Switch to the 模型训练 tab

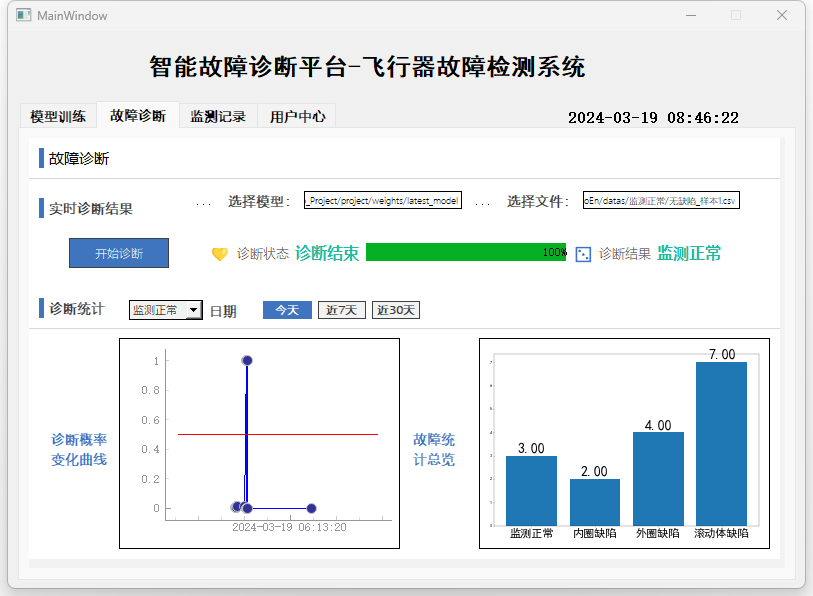tap(58, 116)
